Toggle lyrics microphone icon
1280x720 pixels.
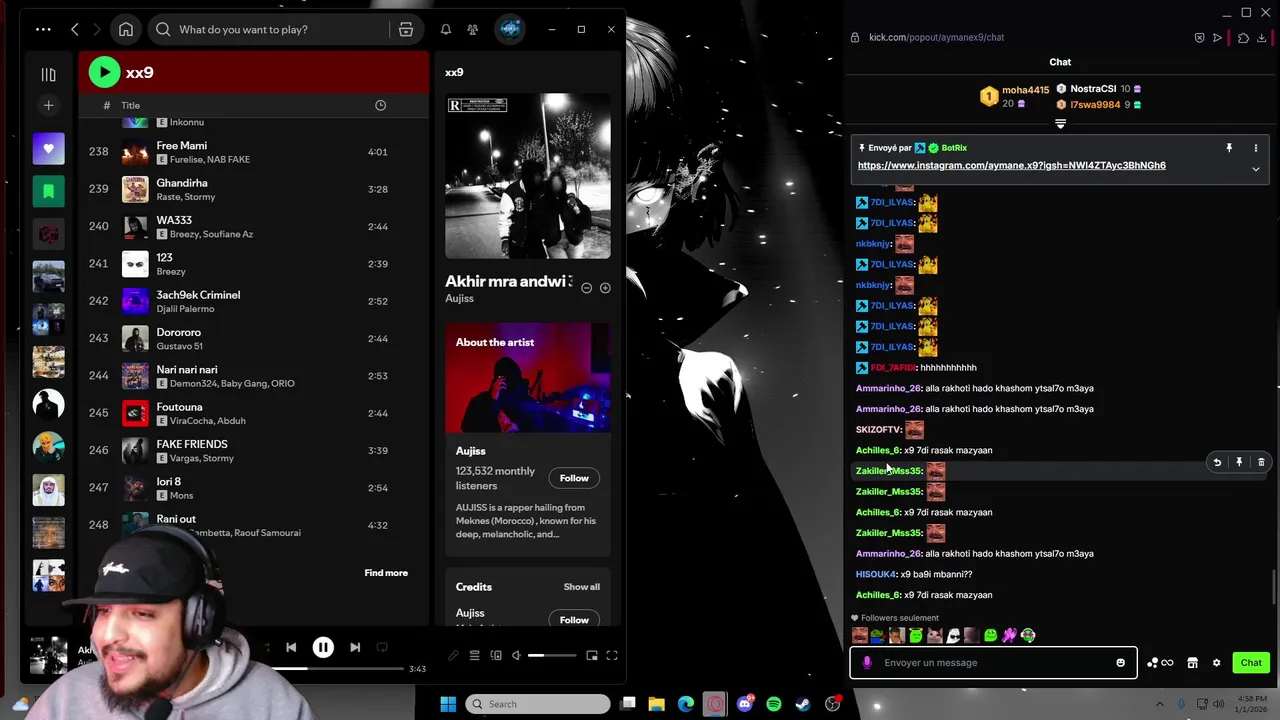(453, 656)
